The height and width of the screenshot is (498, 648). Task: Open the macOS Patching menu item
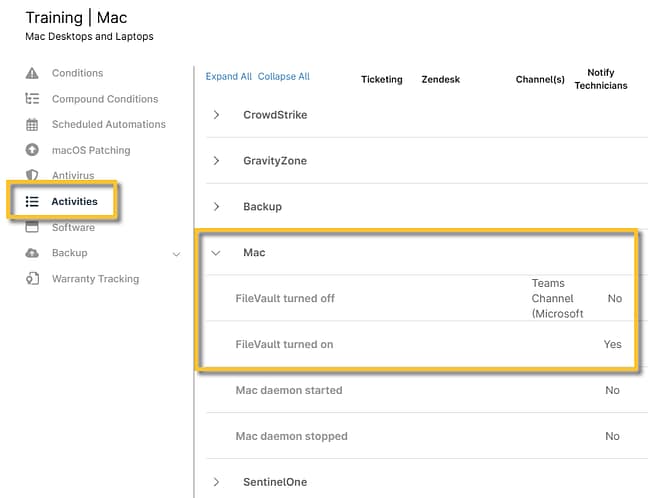91,151
